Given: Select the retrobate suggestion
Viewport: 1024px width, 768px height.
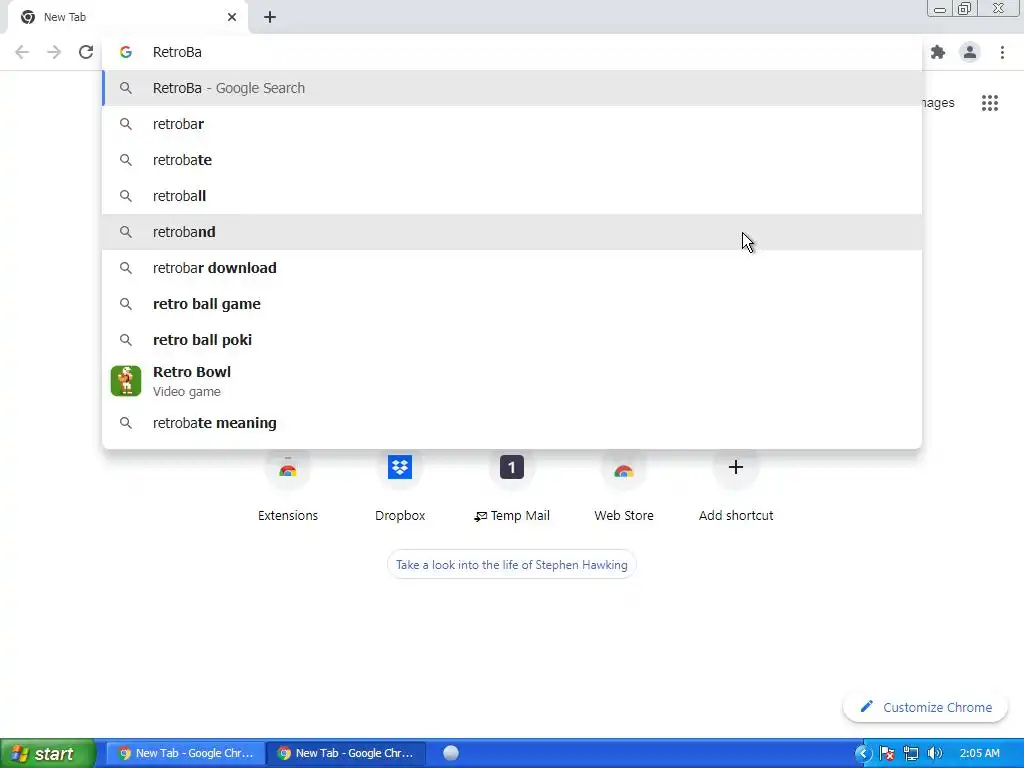Looking at the screenshot, I should click(x=512, y=160).
